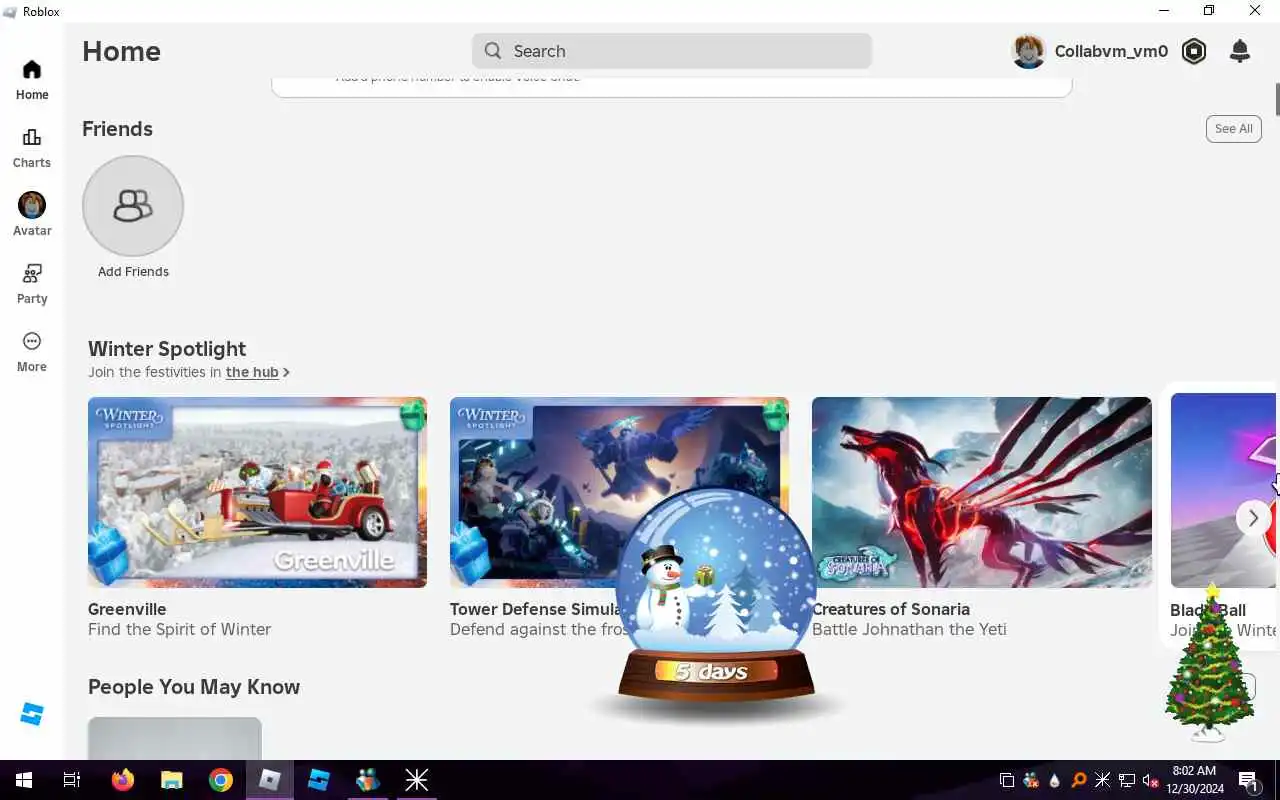Image resolution: width=1280 pixels, height=800 pixels.
Task: Follow 'the hub' link
Action: pyautogui.click(x=252, y=372)
